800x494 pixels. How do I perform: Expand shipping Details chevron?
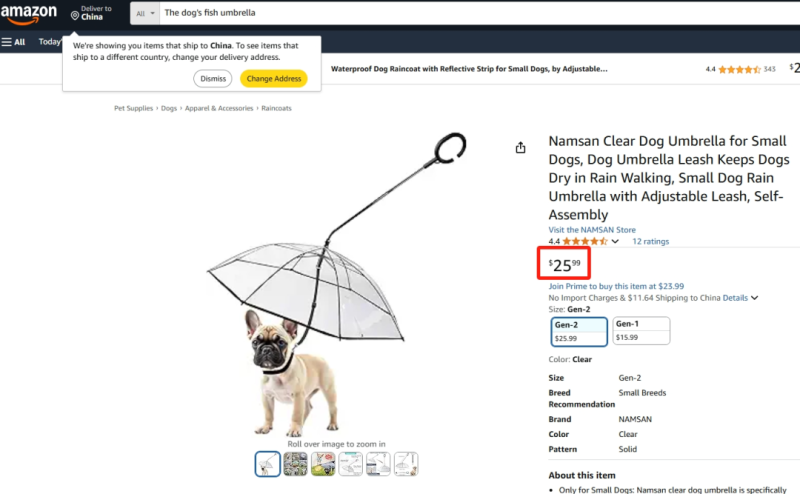[755, 298]
